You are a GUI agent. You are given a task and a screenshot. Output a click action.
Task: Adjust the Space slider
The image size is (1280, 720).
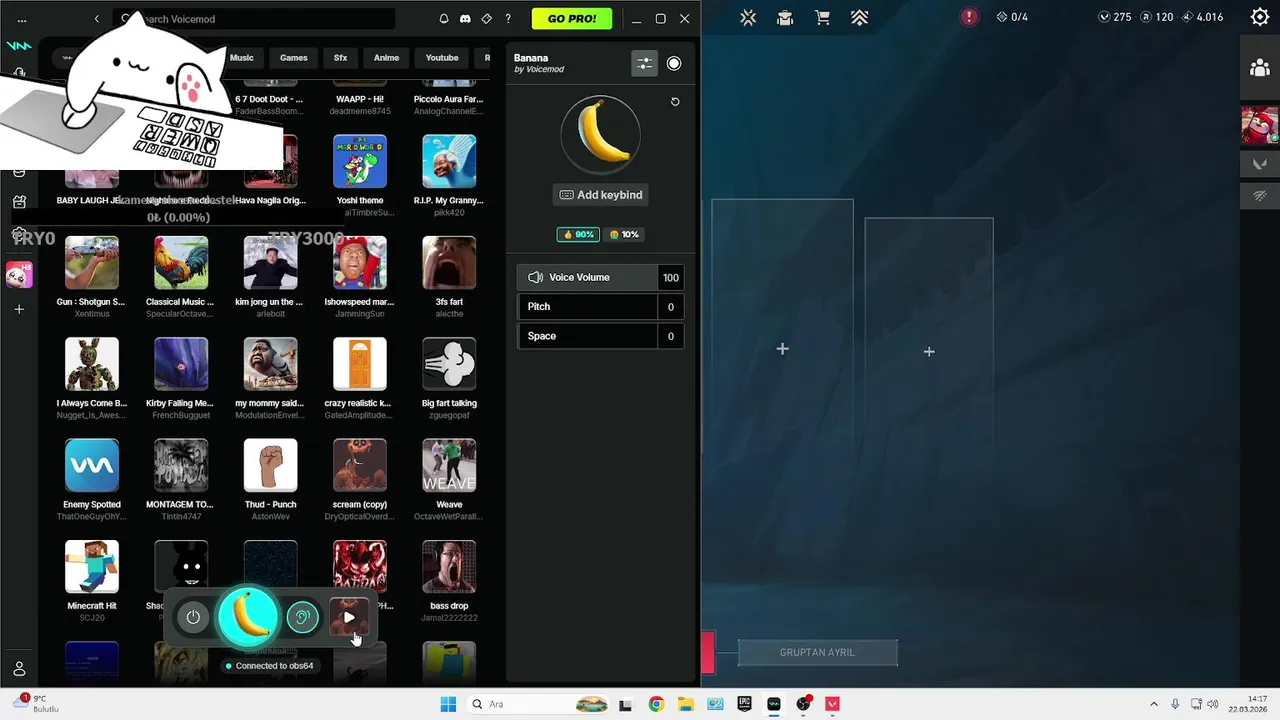(587, 336)
